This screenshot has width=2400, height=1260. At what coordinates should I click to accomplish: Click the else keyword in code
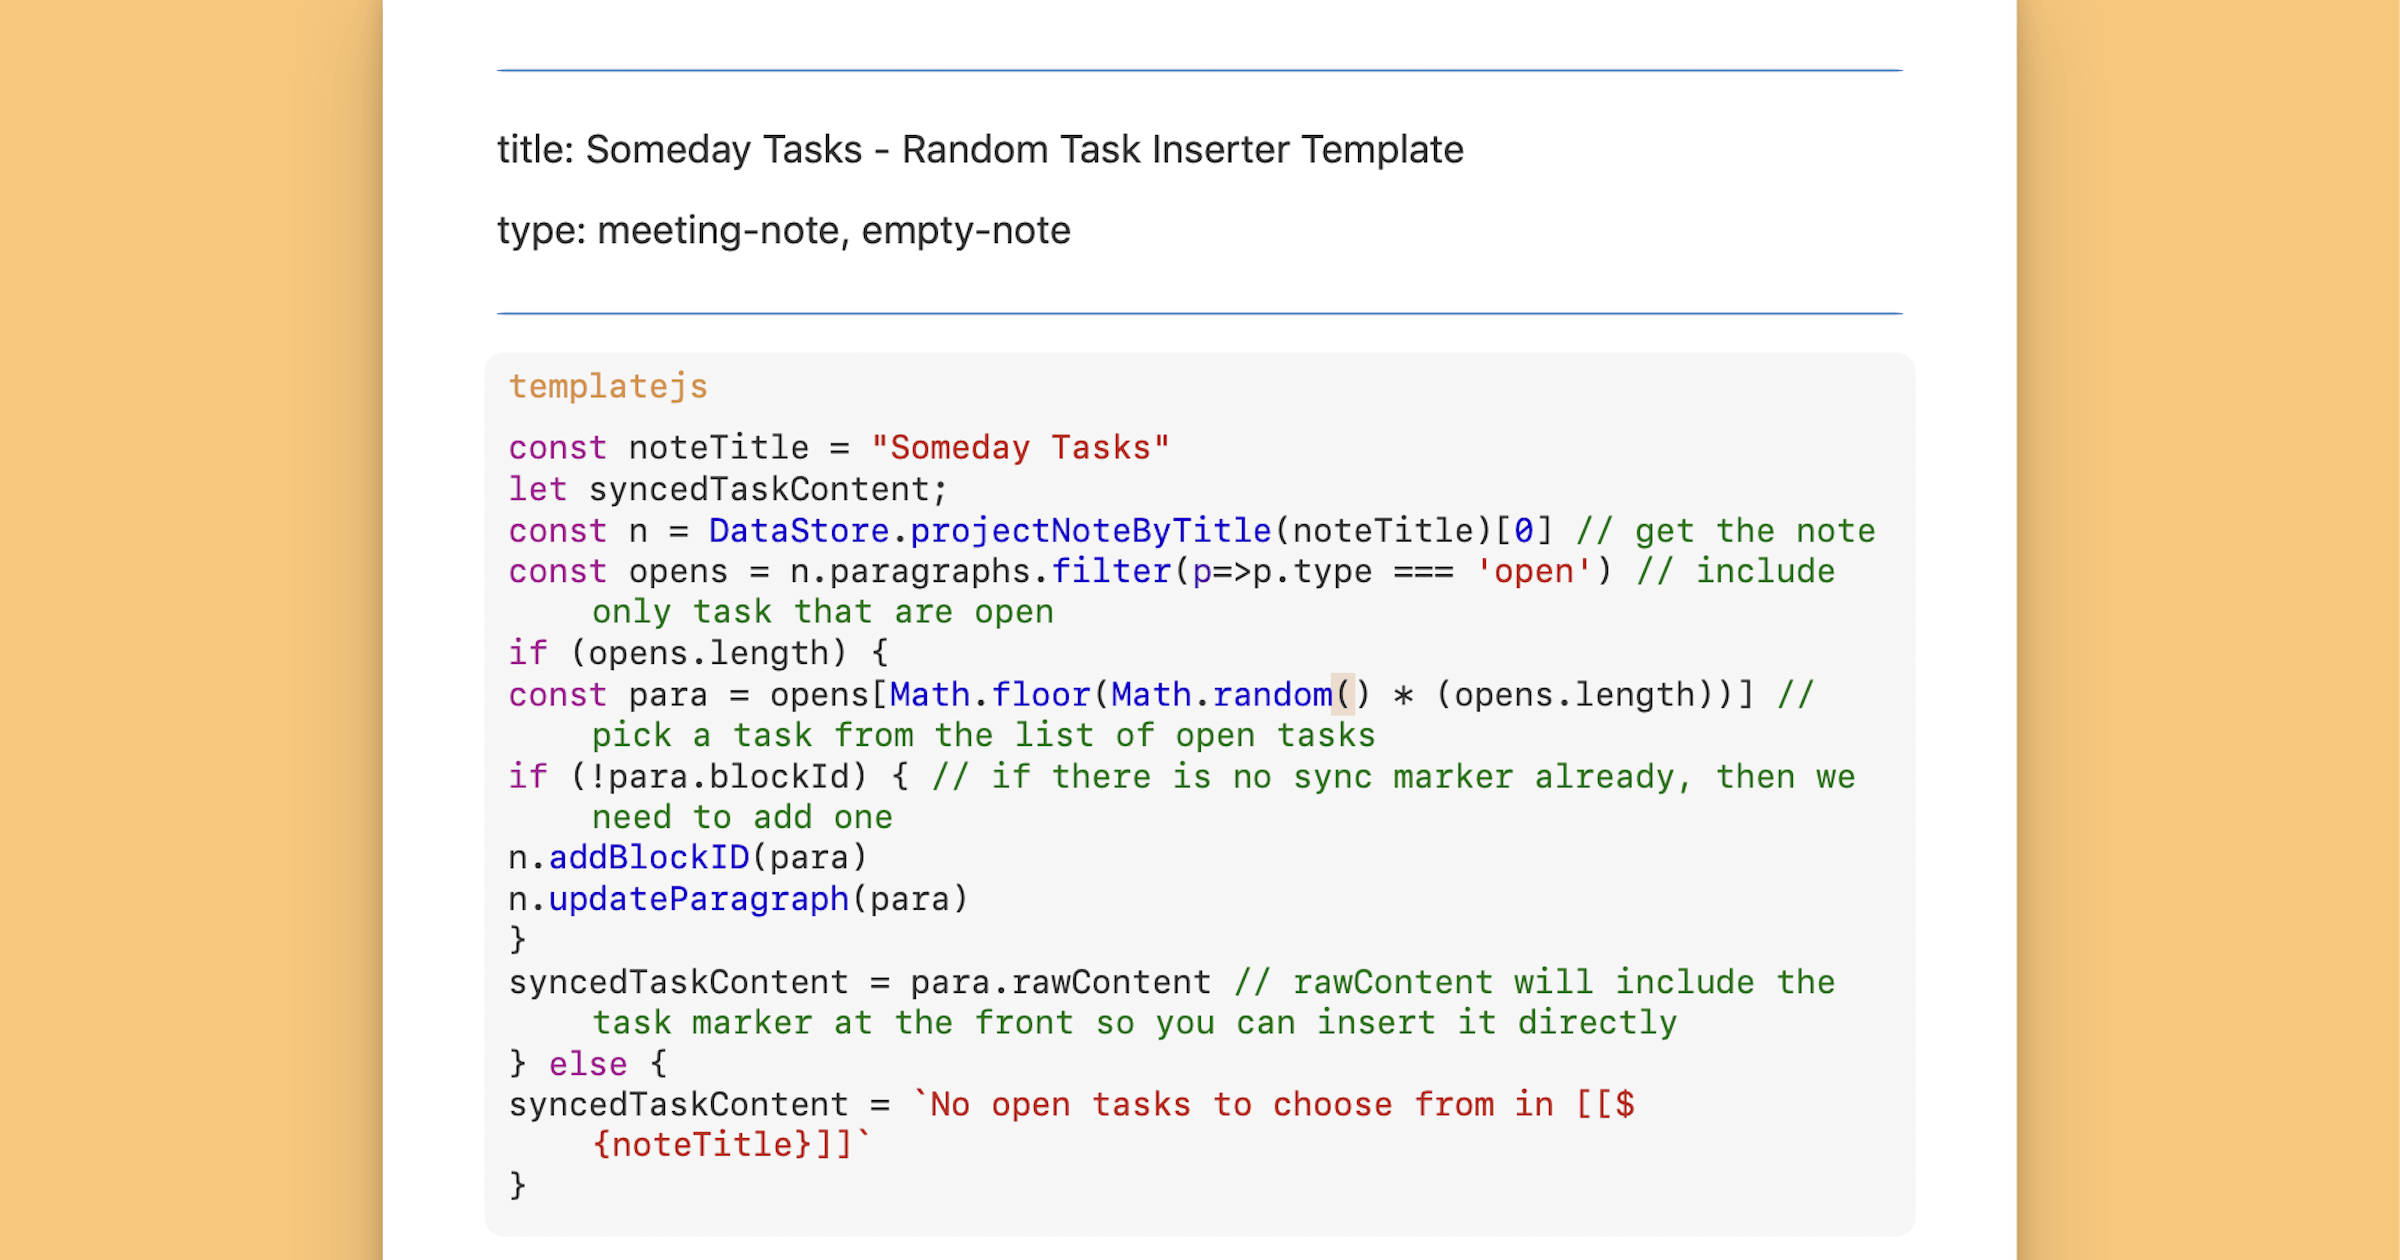tap(587, 1063)
